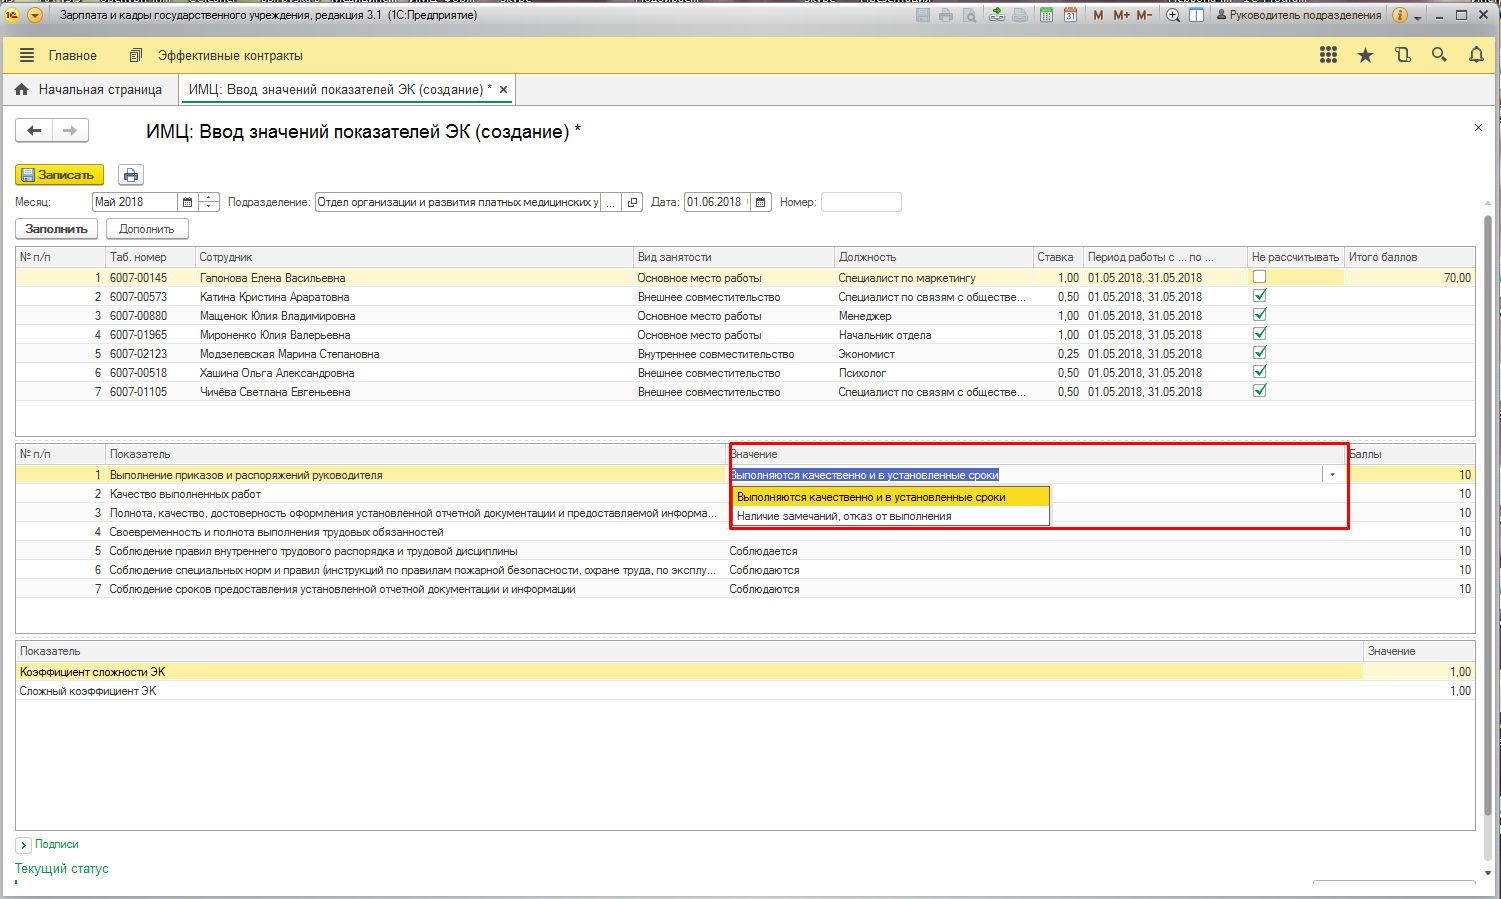Click the Номер input field
The height and width of the screenshot is (899, 1501).
860,202
